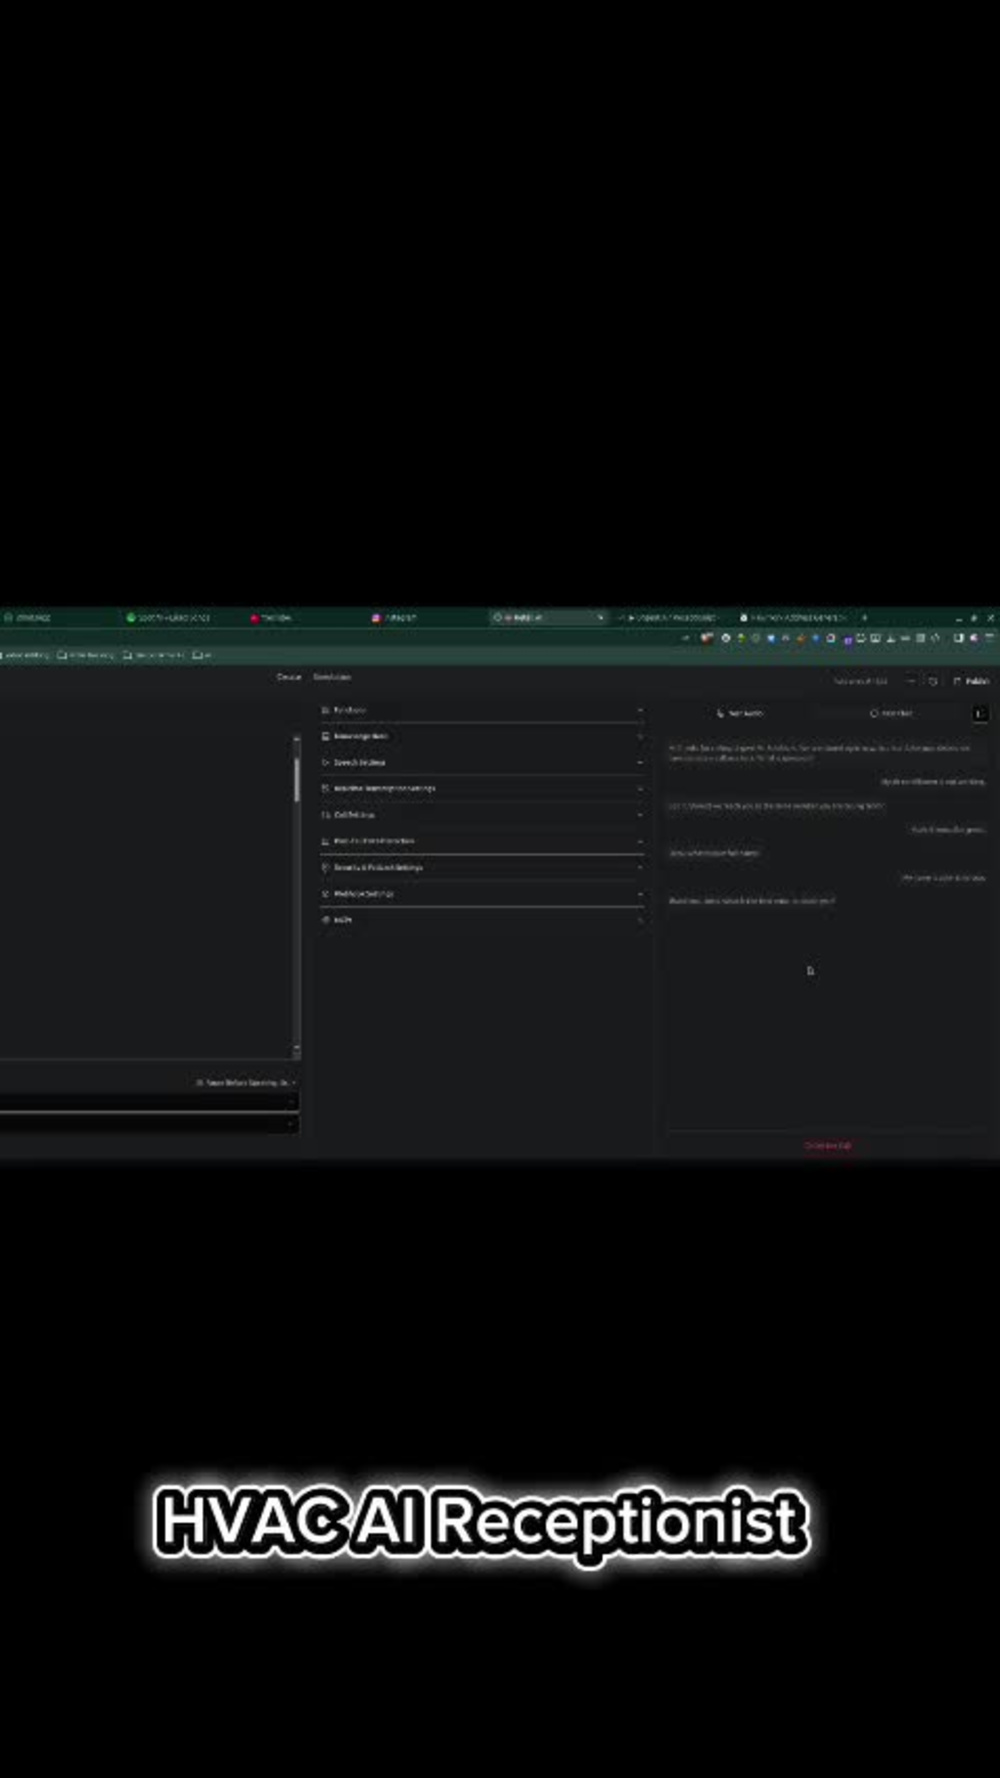The width and height of the screenshot is (1000, 1778).
Task: Expand the Security & Fallback Settings chevron
Action: click(640, 867)
